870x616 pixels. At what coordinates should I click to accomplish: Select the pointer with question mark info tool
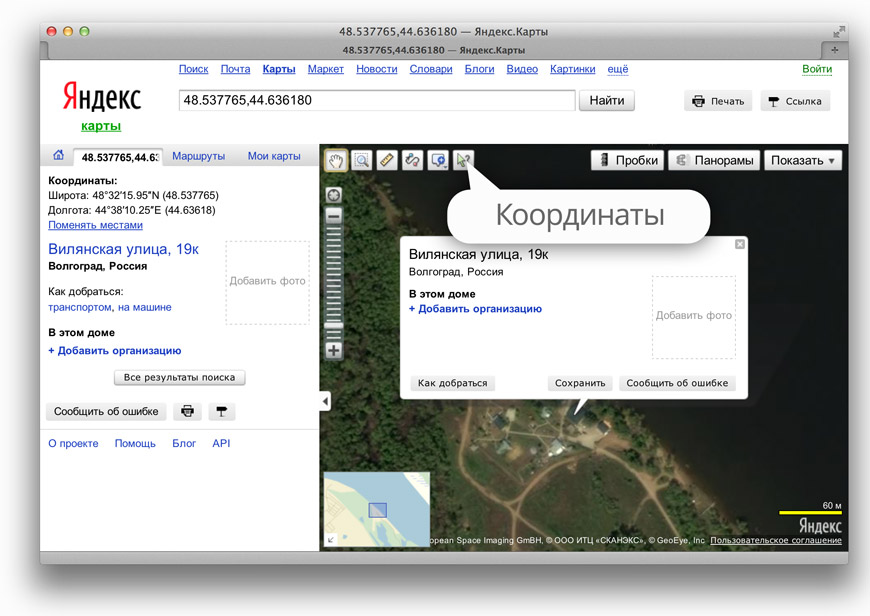pos(463,160)
